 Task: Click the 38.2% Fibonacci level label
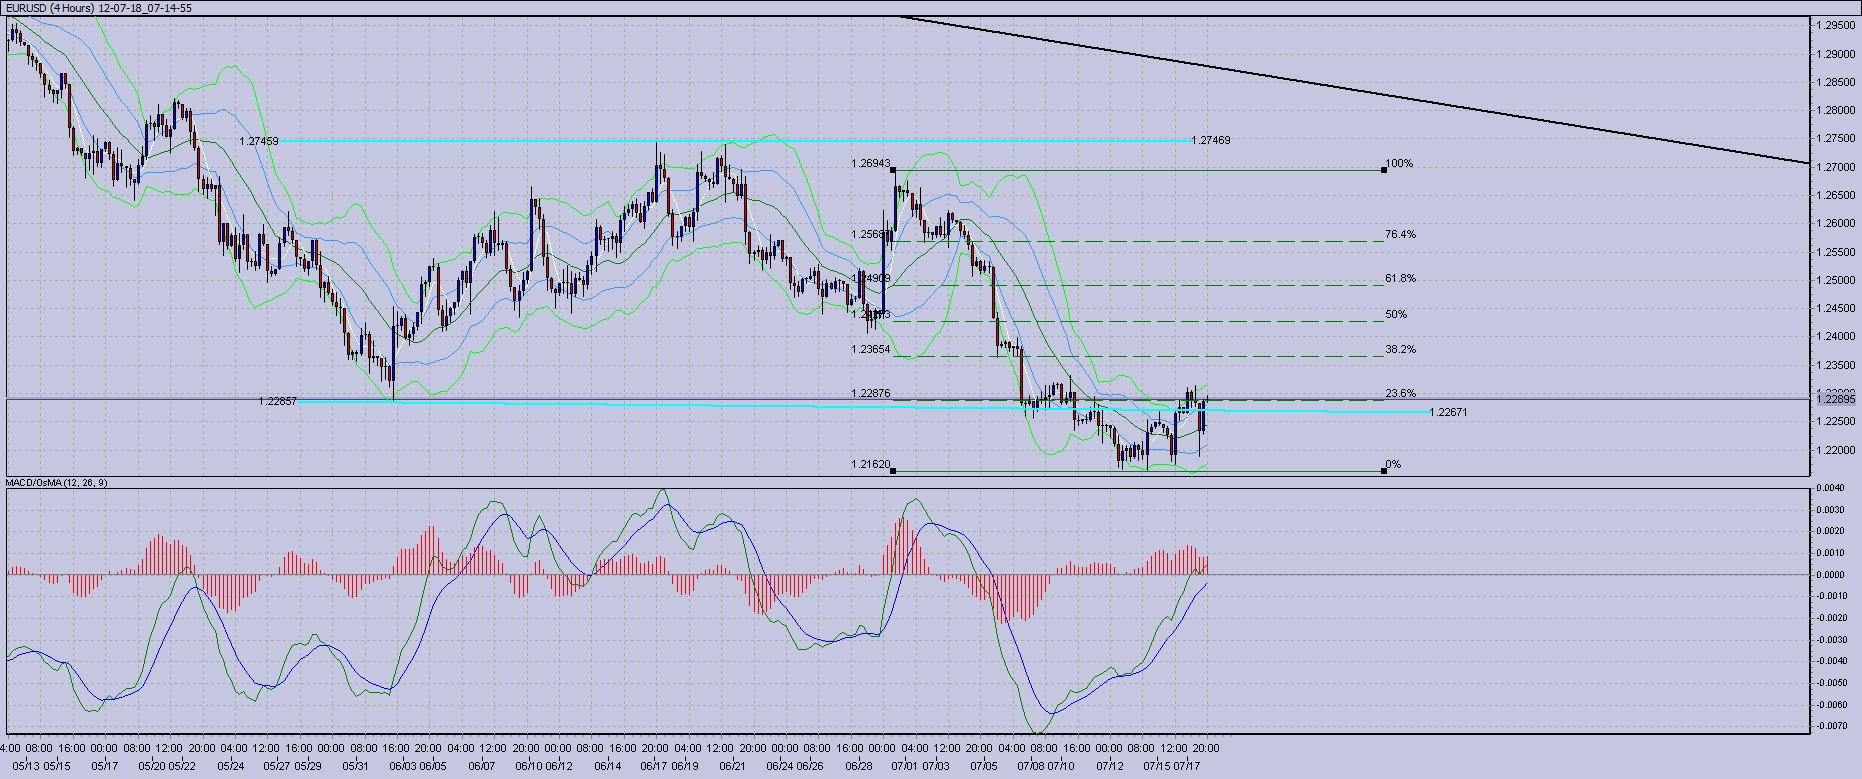pyautogui.click(x=1400, y=349)
